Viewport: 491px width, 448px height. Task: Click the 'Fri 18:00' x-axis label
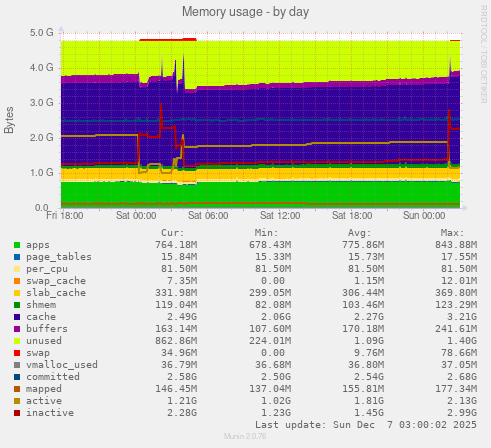65,216
